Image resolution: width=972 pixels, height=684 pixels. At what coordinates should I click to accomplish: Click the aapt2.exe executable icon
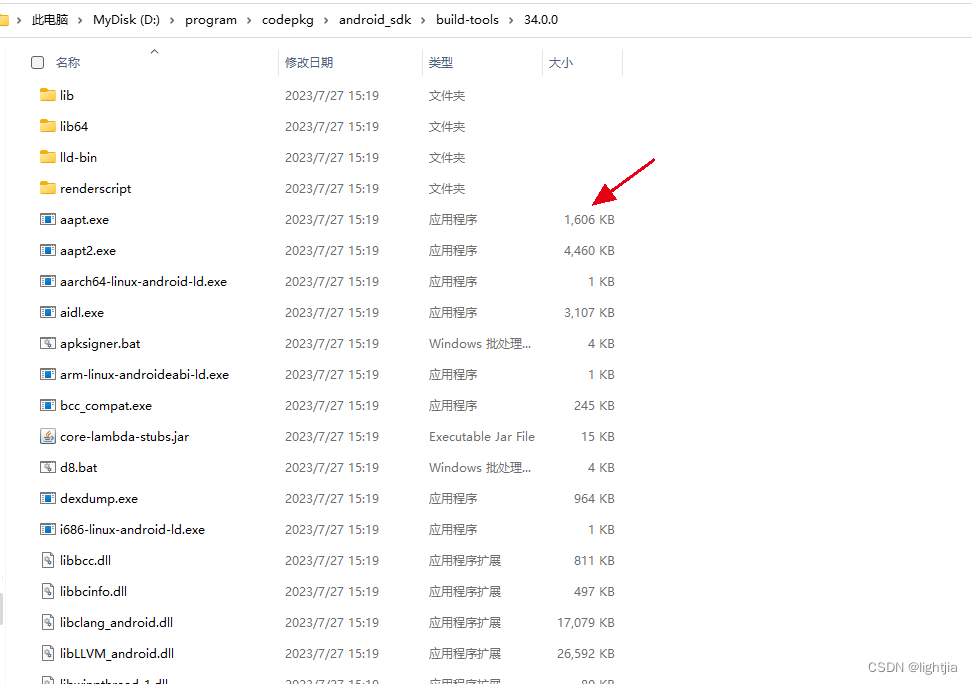point(47,250)
